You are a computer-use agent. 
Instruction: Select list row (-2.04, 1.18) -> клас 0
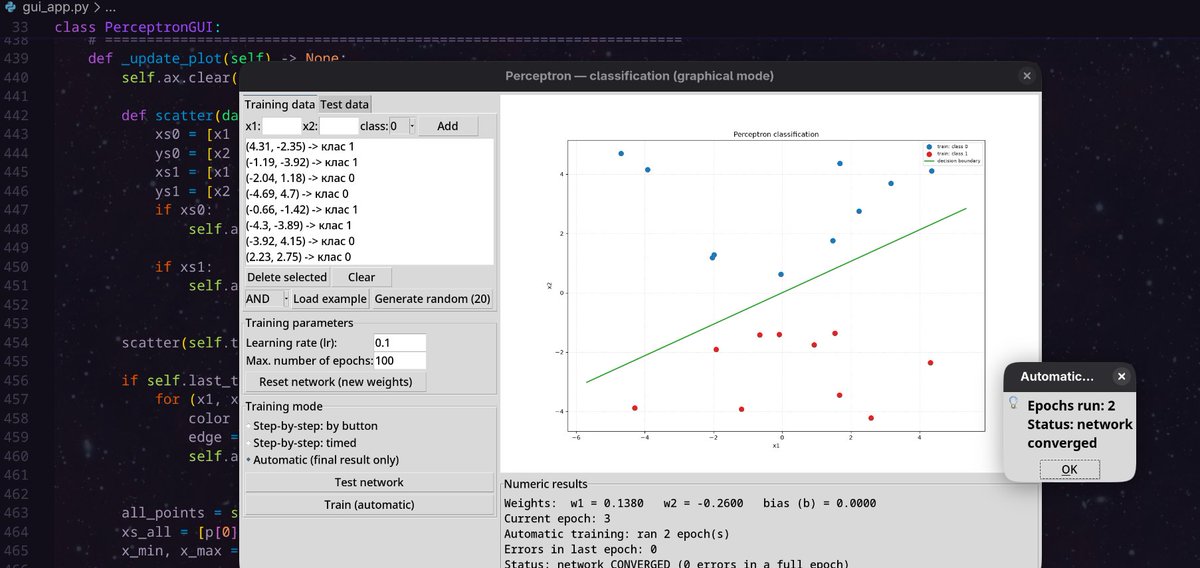click(x=369, y=178)
